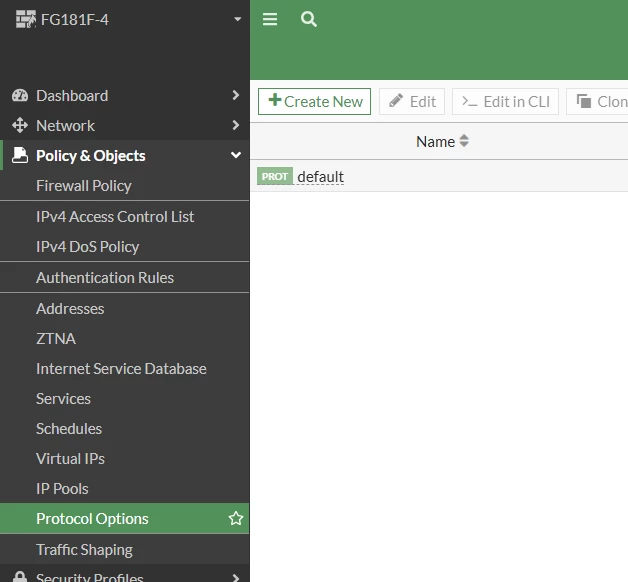Click the Create New button
The image size is (628, 582).
coord(314,102)
